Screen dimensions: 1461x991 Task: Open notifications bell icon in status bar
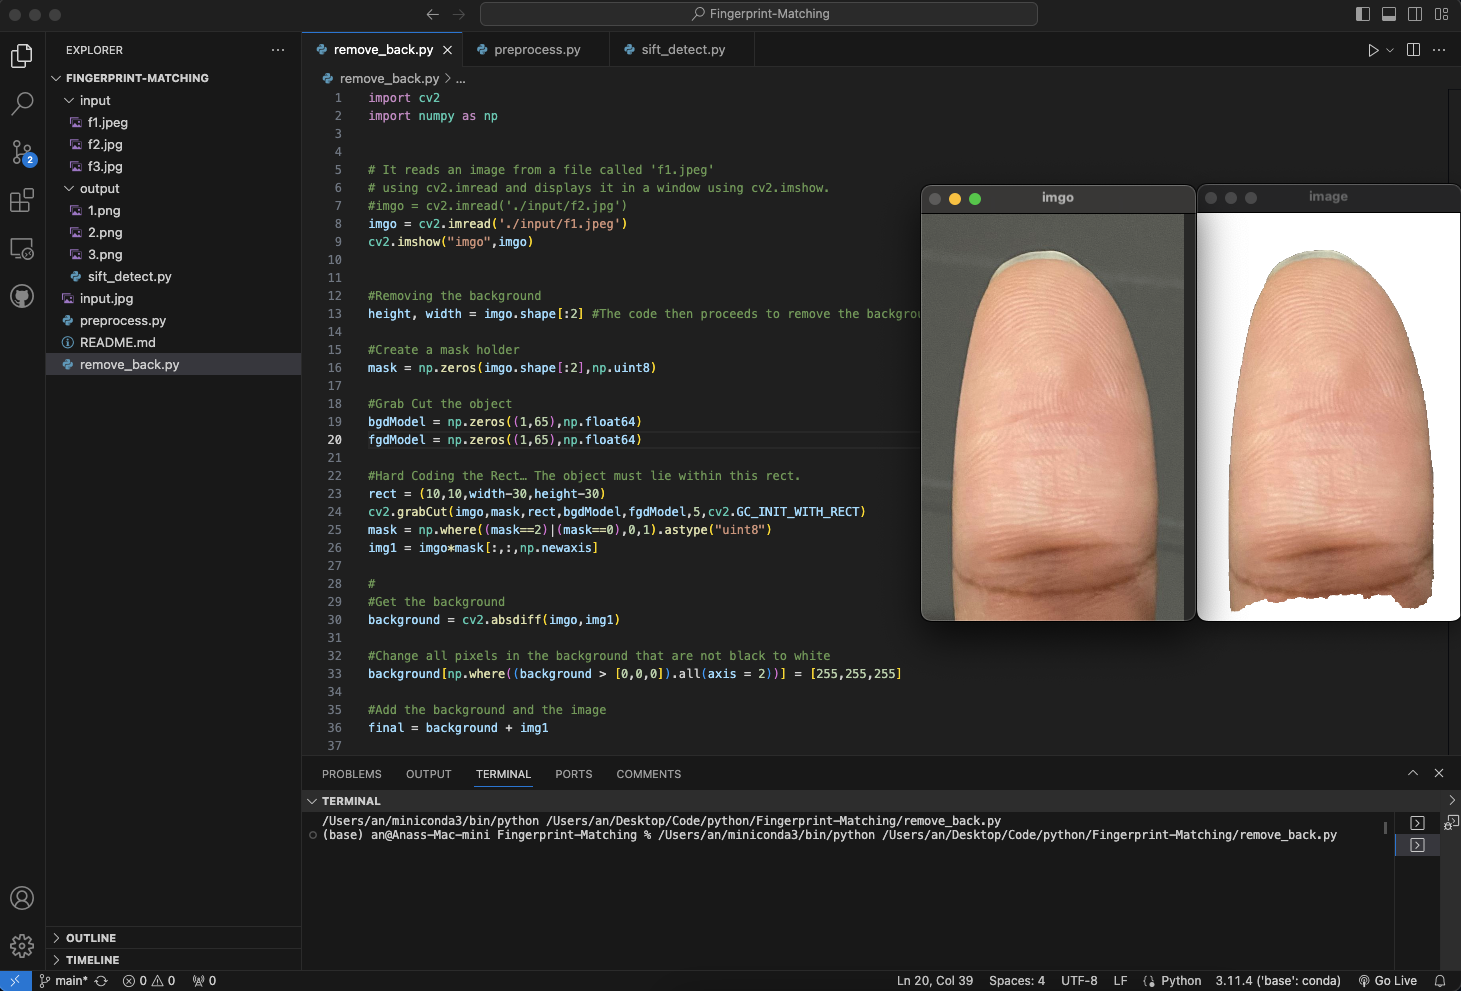click(x=1440, y=981)
